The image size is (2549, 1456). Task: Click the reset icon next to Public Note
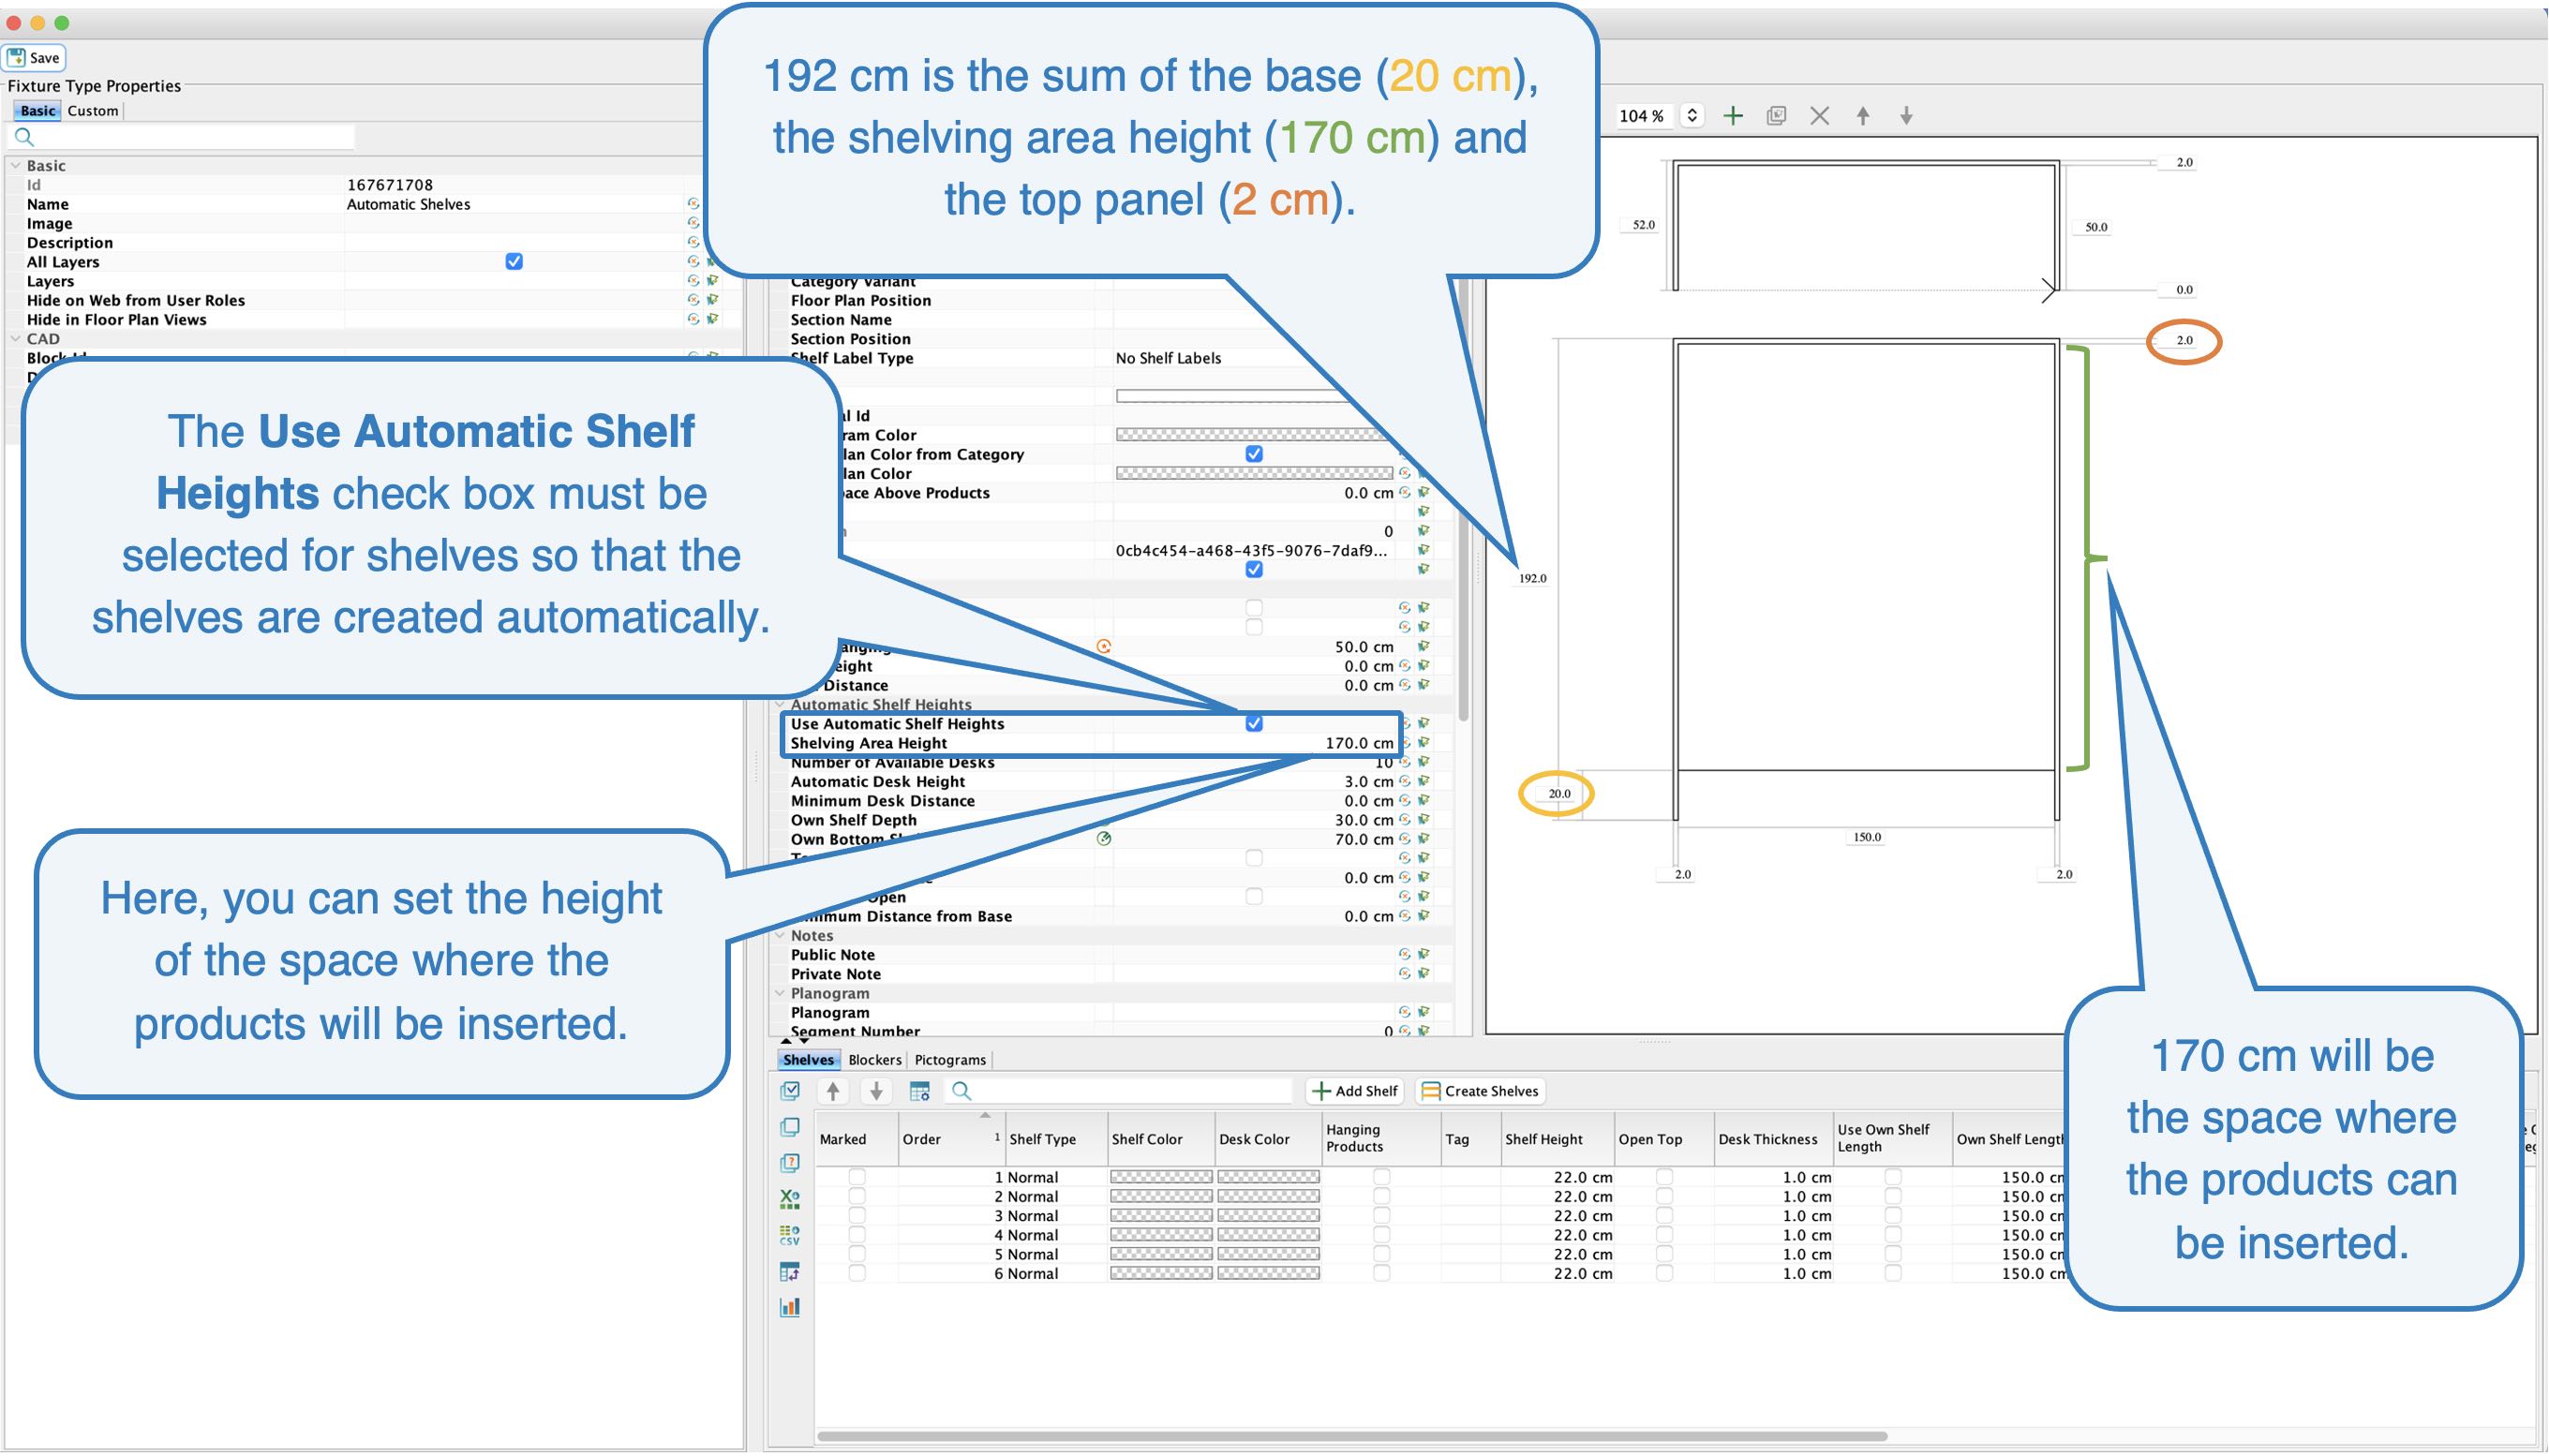(1405, 955)
